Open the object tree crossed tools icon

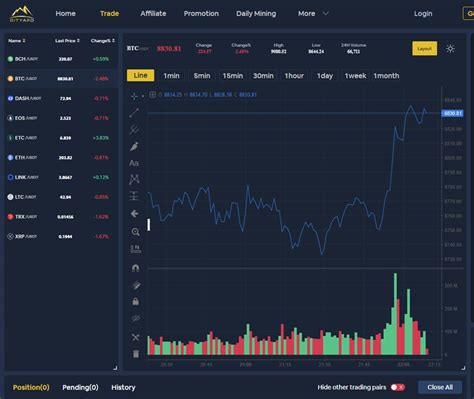(135, 337)
